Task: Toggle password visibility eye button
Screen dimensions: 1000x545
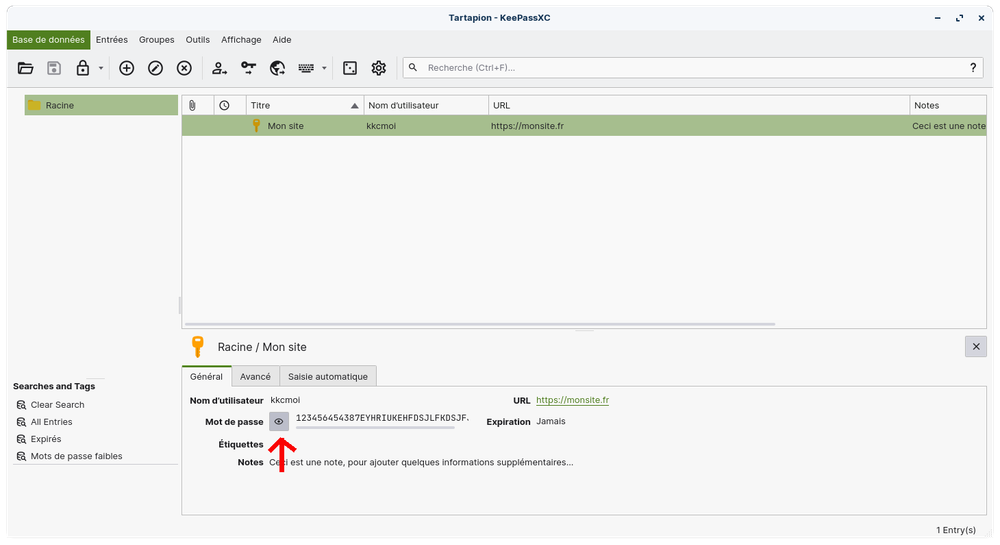Action: click(279, 422)
